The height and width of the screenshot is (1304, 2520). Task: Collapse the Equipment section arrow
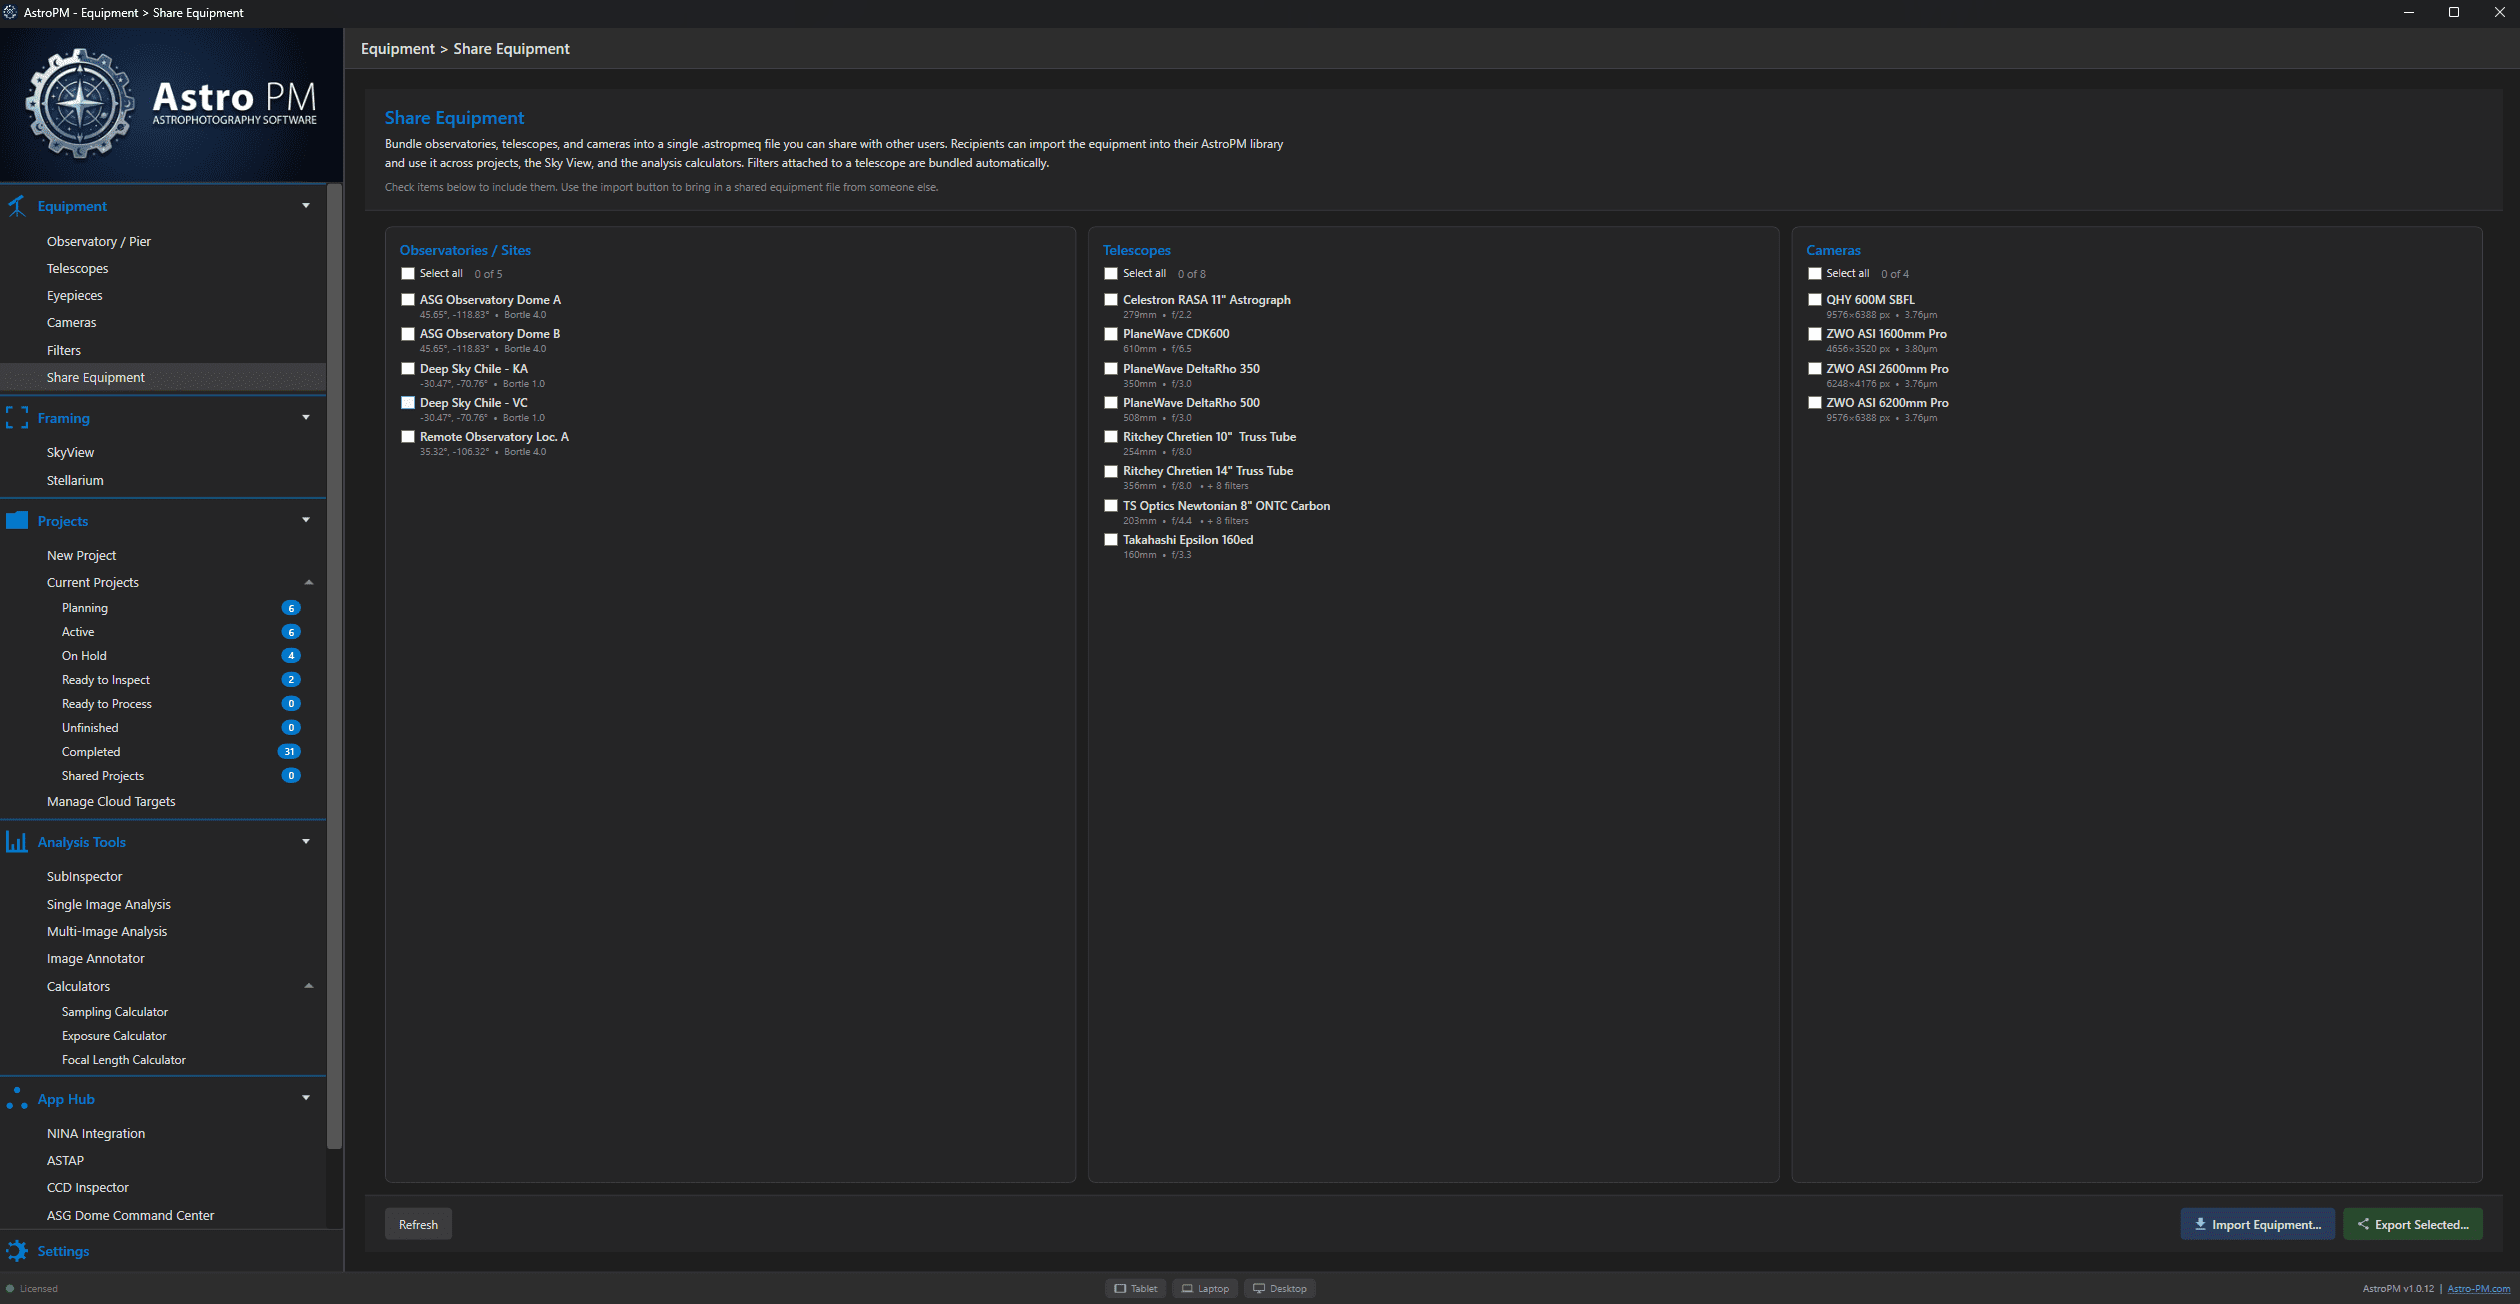[x=306, y=206]
